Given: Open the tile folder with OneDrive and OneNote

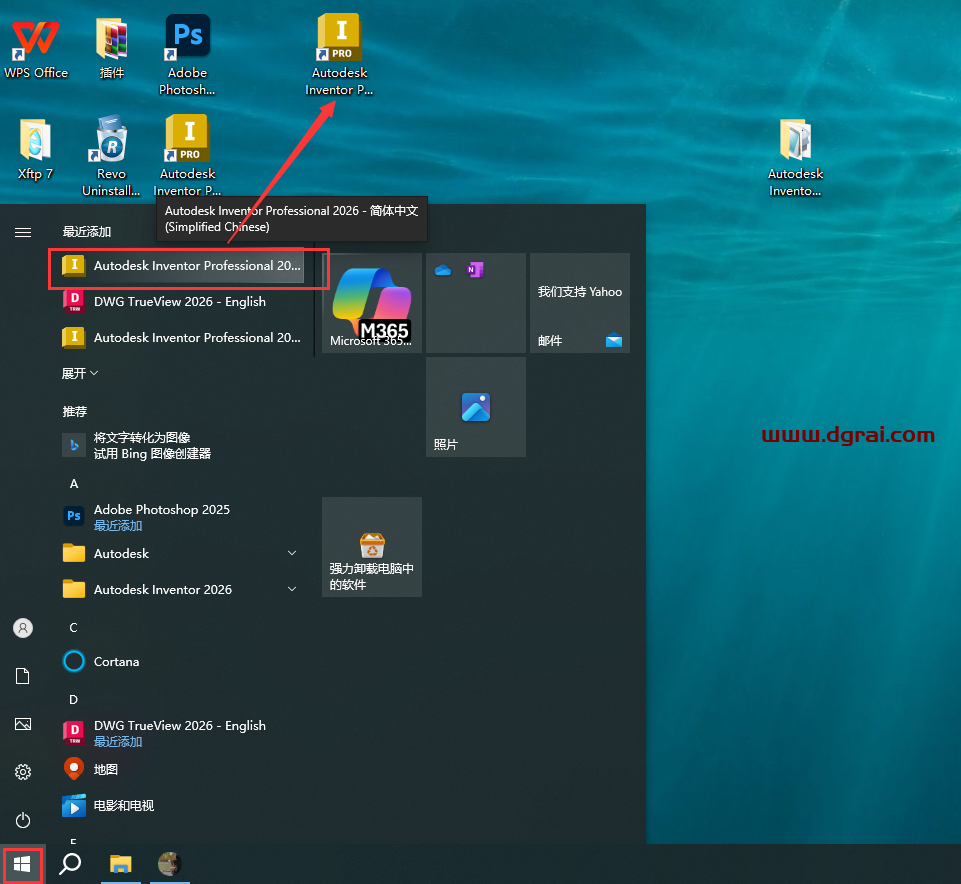Looking at the screenshot, I should [476, 303].
